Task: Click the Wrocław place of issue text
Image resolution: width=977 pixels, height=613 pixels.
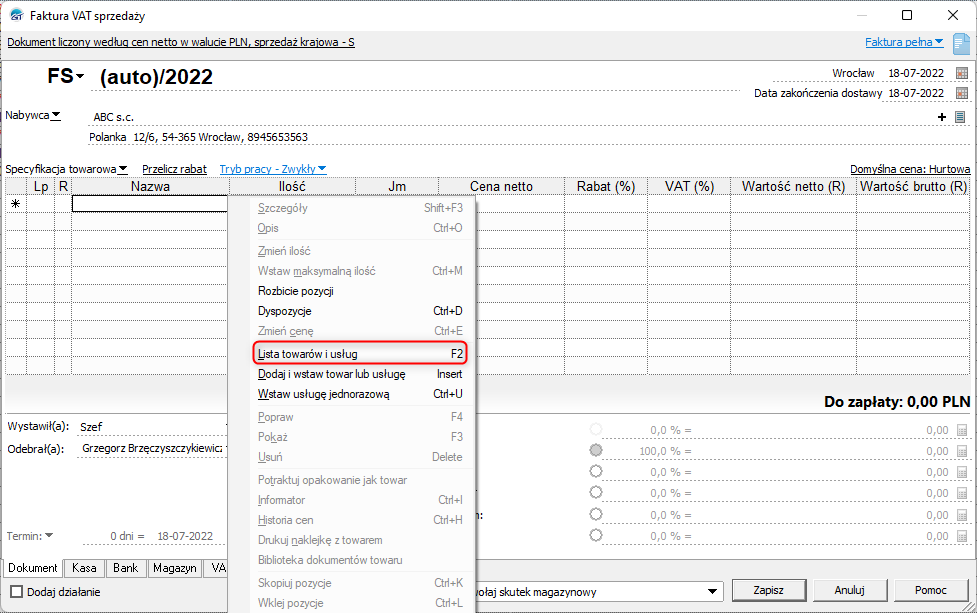Action: tap(853, 74)
